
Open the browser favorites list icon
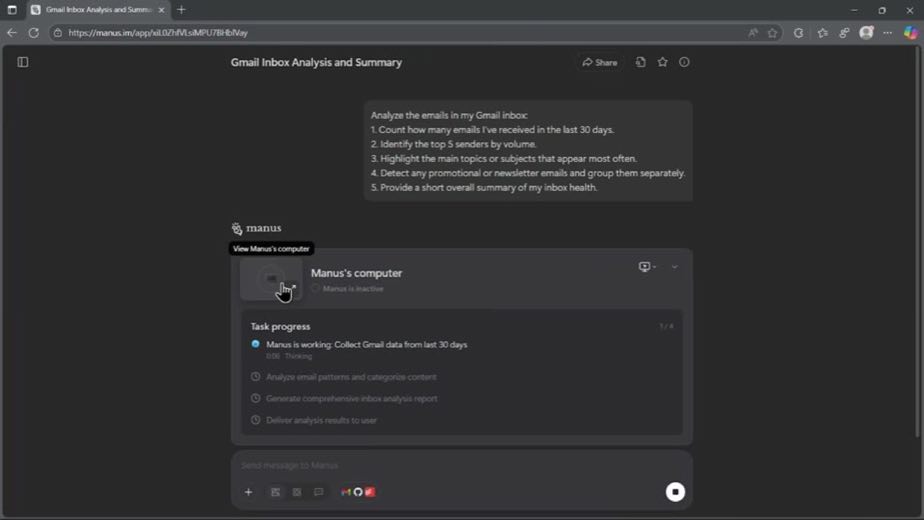tap(823, 33)
